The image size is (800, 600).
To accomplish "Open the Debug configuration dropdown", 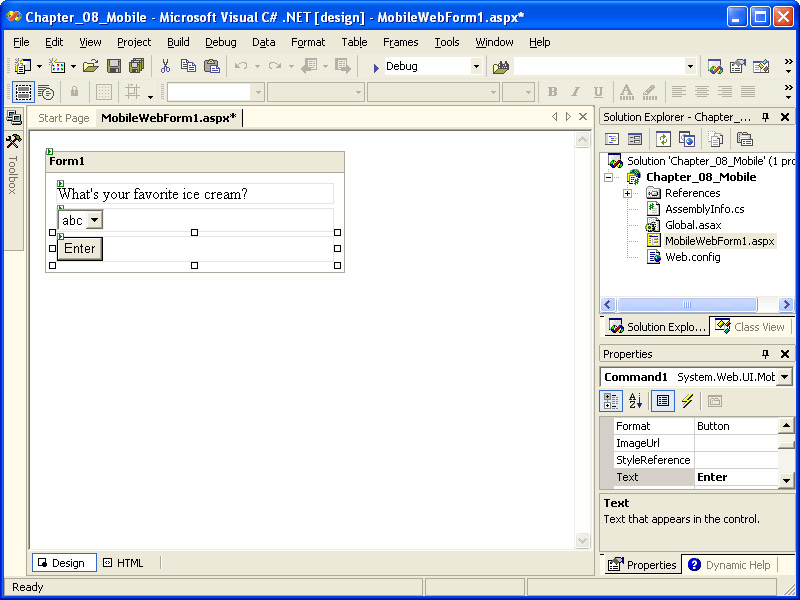I will click(476, 66).
